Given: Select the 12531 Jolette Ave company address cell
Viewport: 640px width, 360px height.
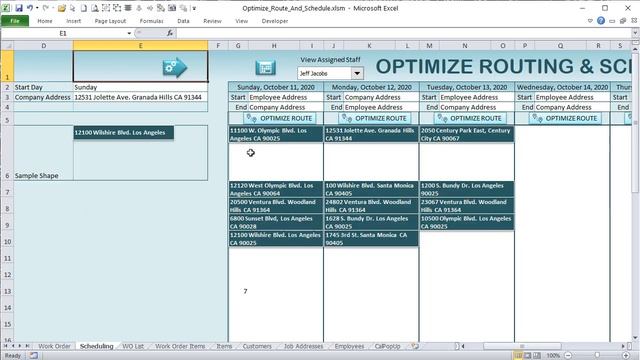Looking at the screenshot, I should [x=140, y=97].
